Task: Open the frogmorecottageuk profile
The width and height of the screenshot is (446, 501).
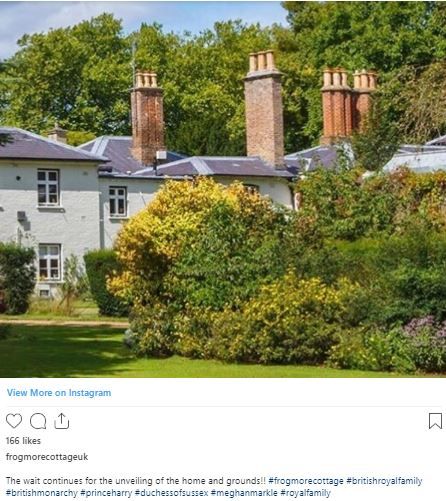Action: coord(47,457)
